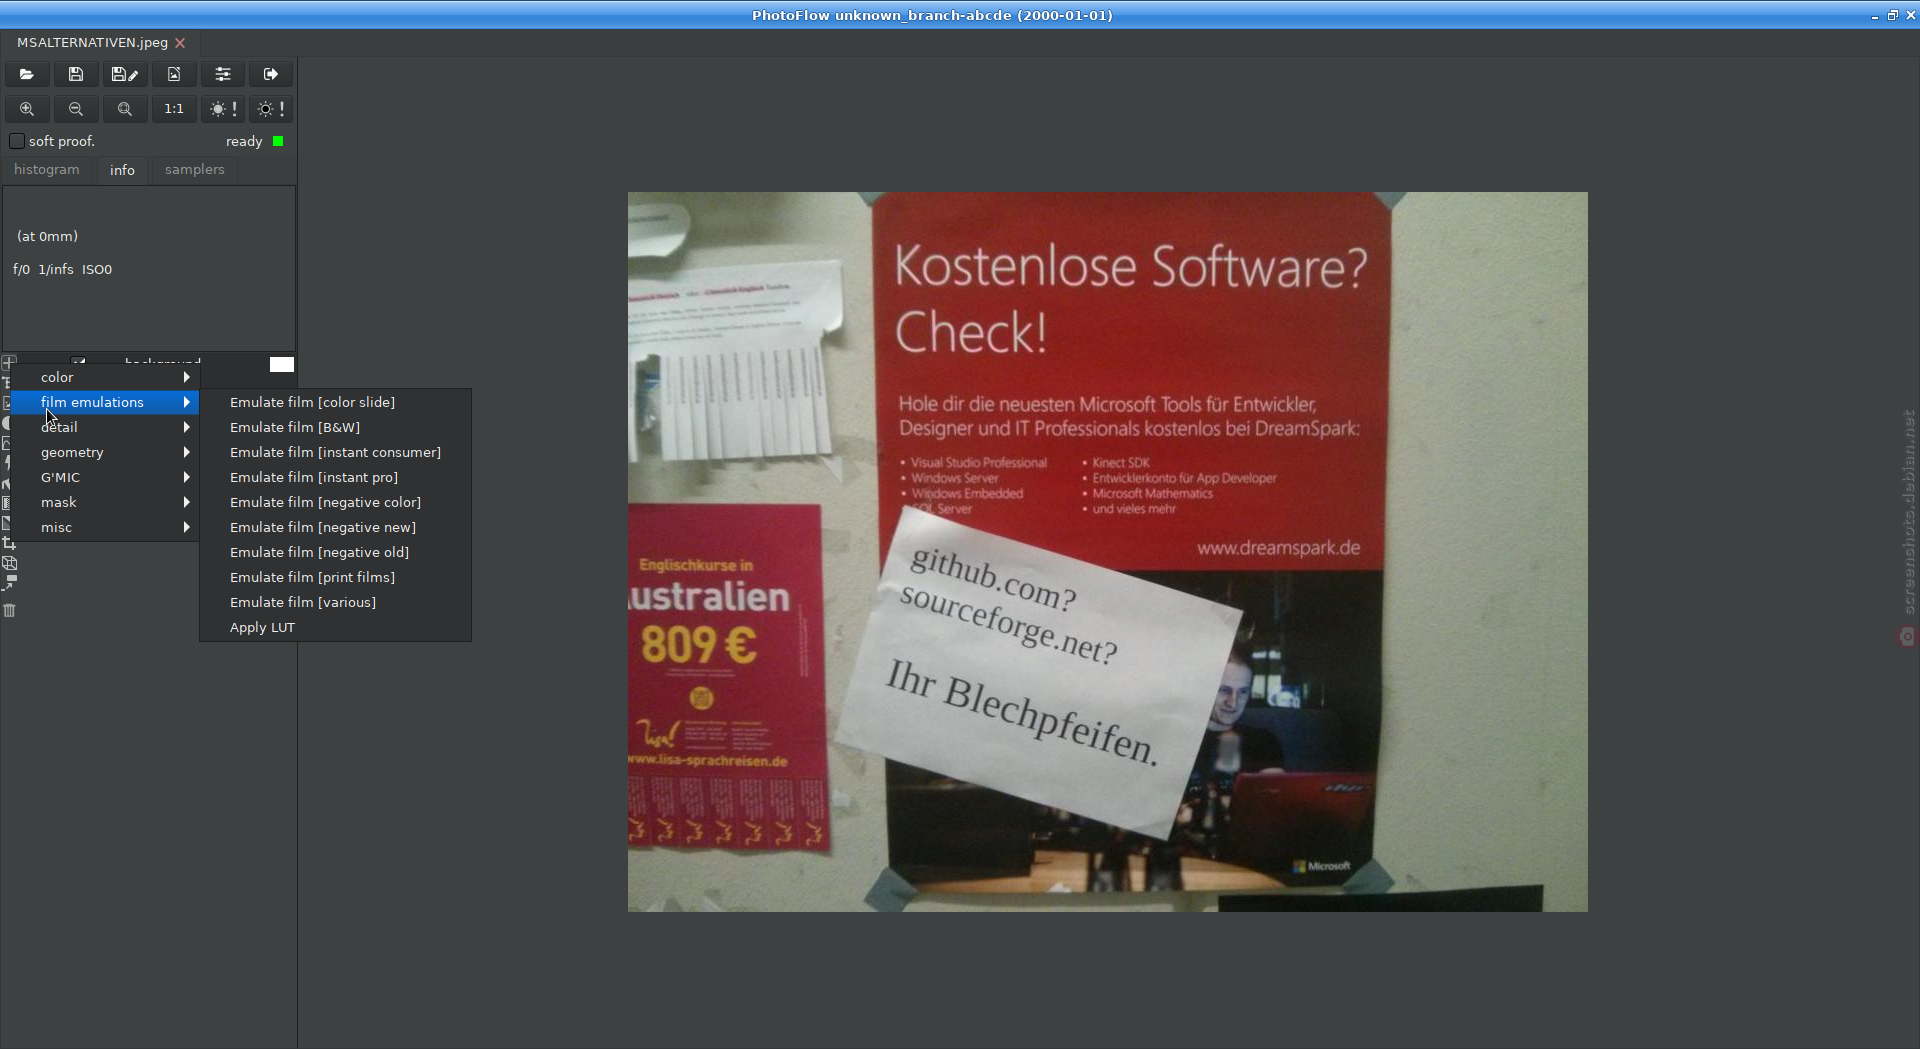Close the MSALTERNATIVEN.jpeg tab
This screenshot has height=1049, width=1920.
180,43
